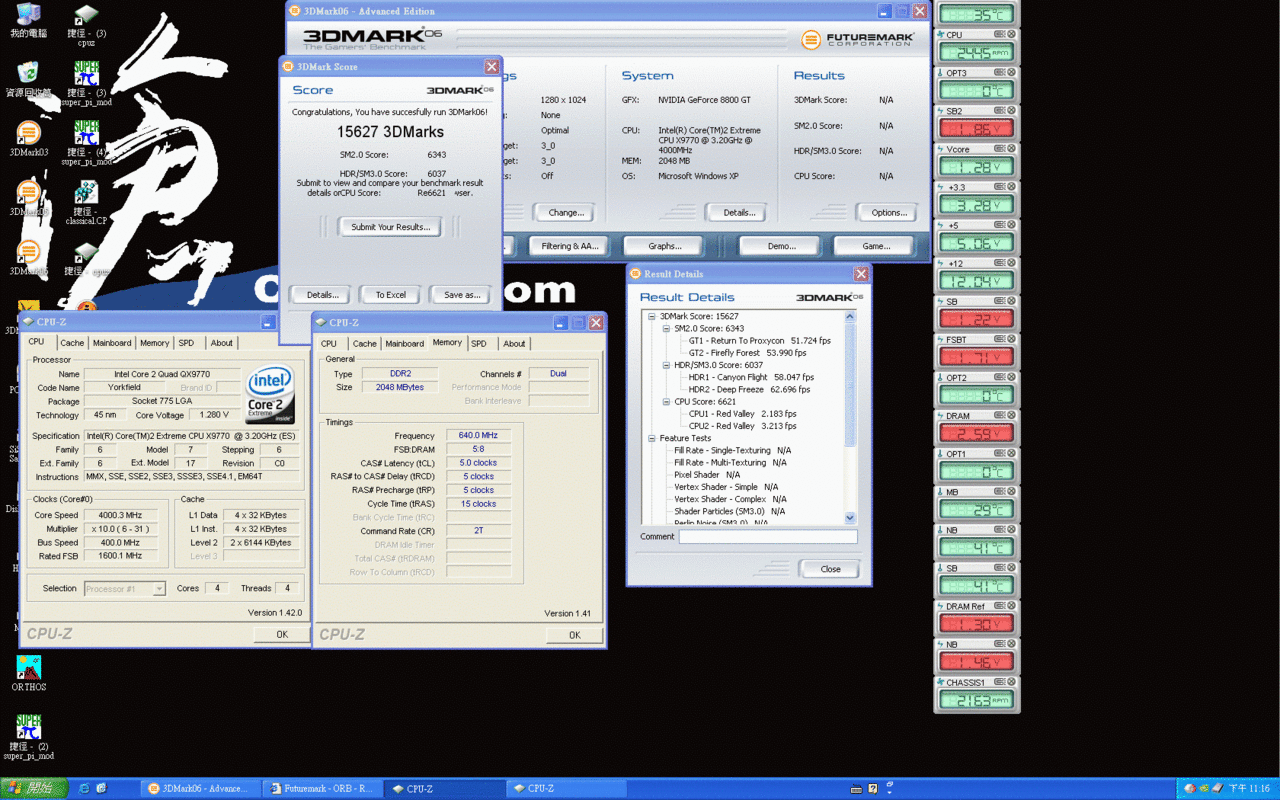Open the My Computer desktop icon
Screen dimensions: 1280x800
pyautogui.click(x=28, y=20)
